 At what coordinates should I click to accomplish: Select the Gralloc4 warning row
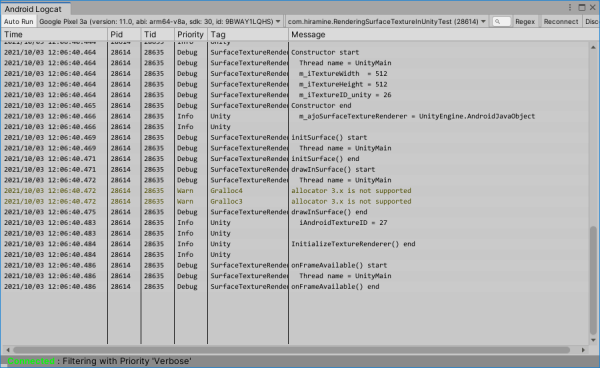pos(295,191)
